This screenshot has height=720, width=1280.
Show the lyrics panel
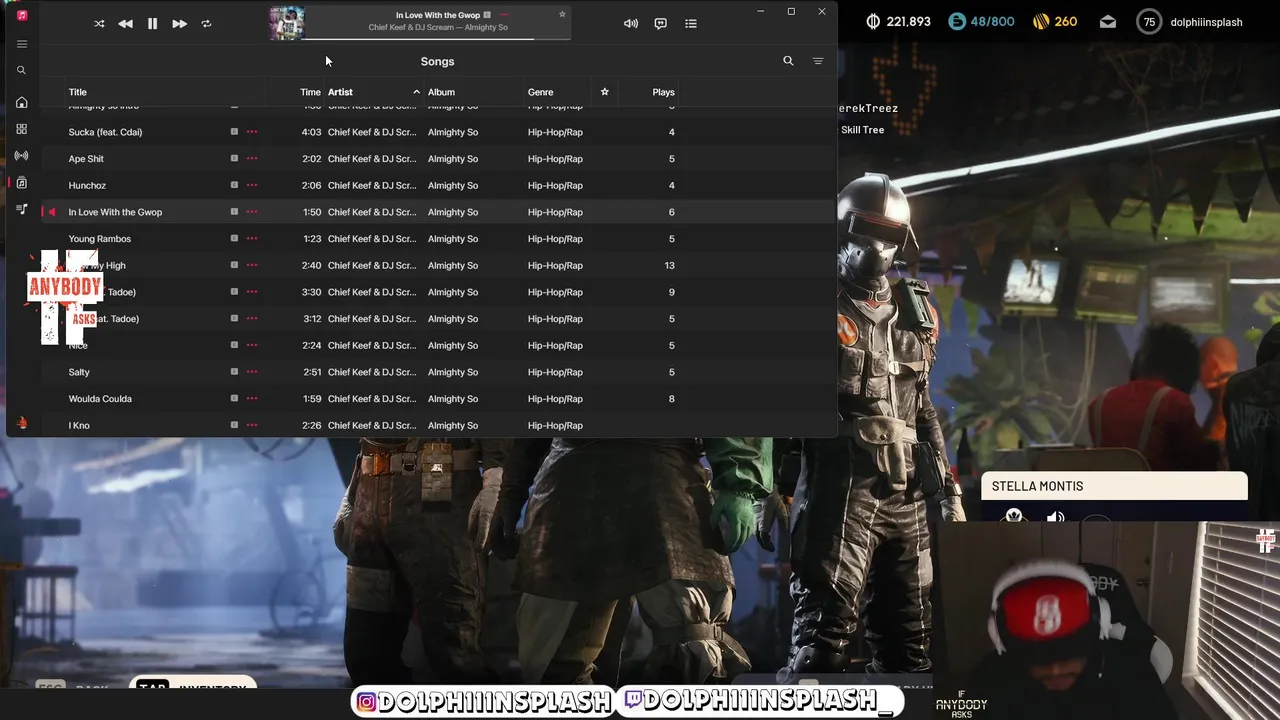660,24
